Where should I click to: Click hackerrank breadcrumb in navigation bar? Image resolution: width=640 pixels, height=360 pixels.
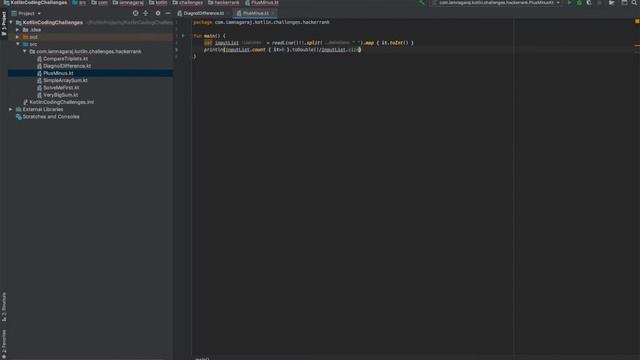[x=223, y=2]
